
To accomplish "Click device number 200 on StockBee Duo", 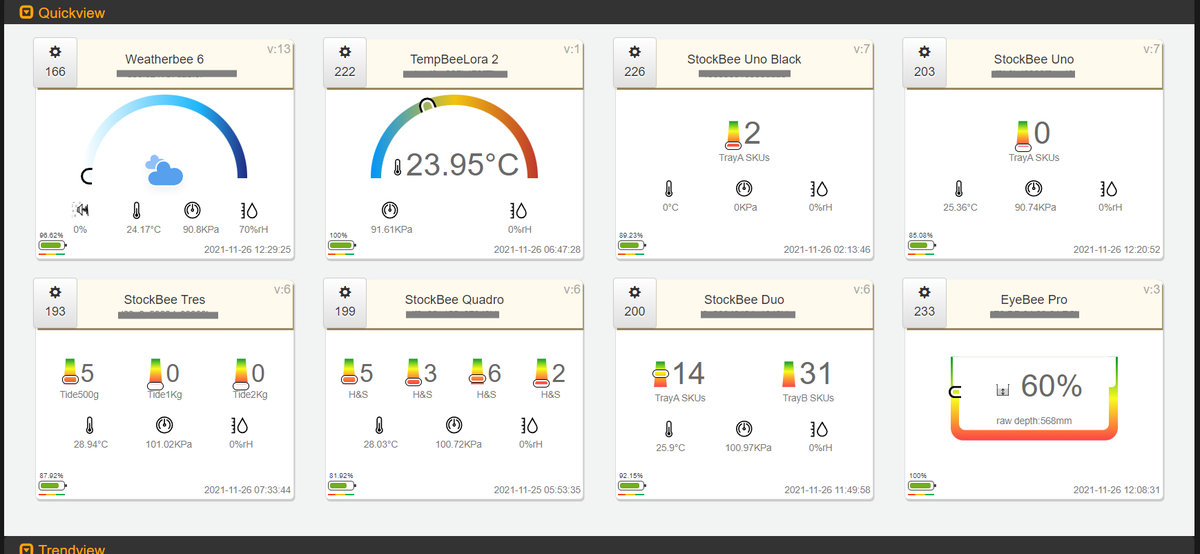I will coord(634,311).
